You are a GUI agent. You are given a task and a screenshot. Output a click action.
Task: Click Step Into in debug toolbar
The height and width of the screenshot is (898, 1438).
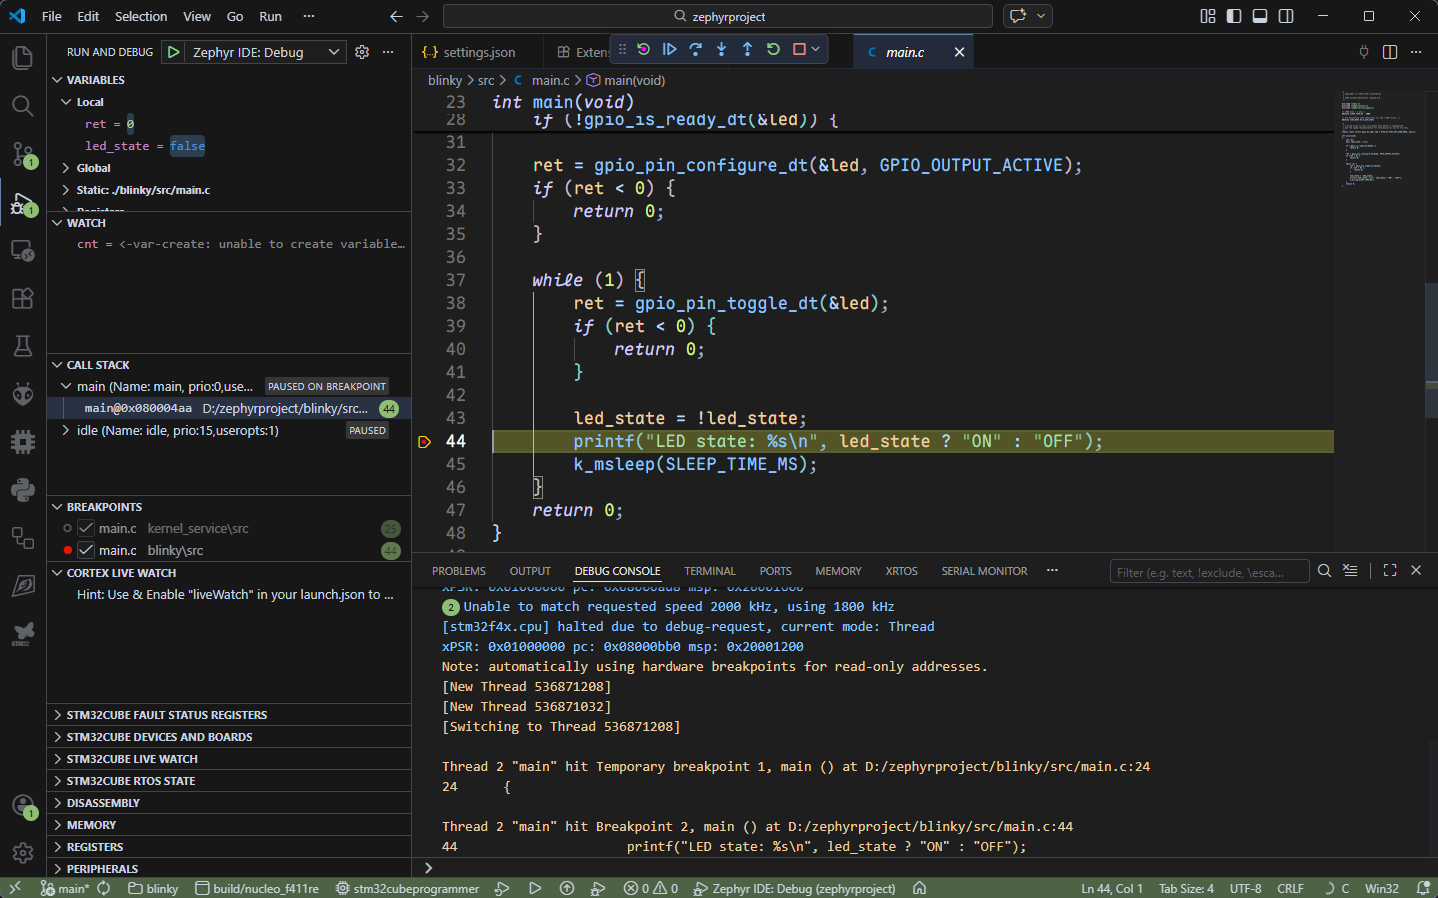(721, 49)
